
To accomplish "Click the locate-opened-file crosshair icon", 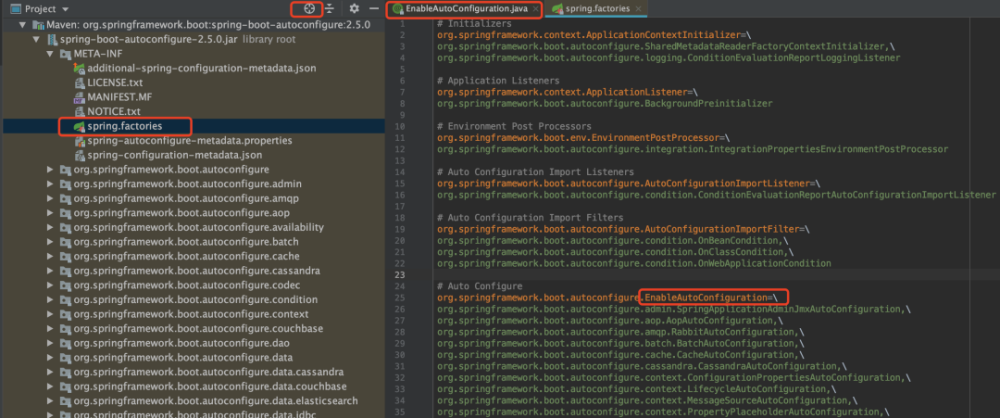I will 309,9.
